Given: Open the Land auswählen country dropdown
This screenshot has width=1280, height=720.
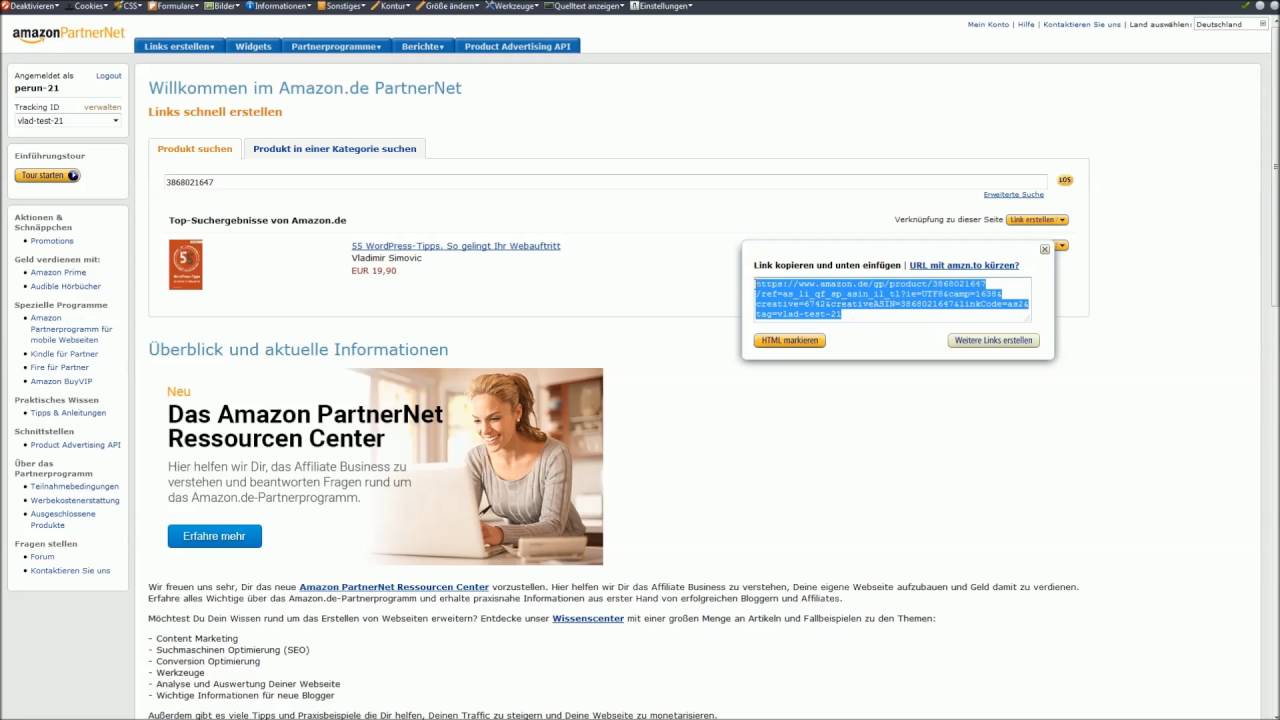Looking at the screenshot, I should [x=1230, y=24].
